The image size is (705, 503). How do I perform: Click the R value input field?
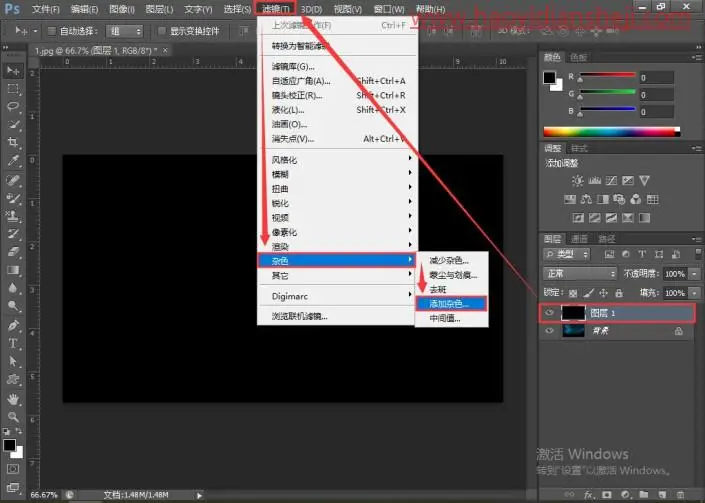coord(656,78)
